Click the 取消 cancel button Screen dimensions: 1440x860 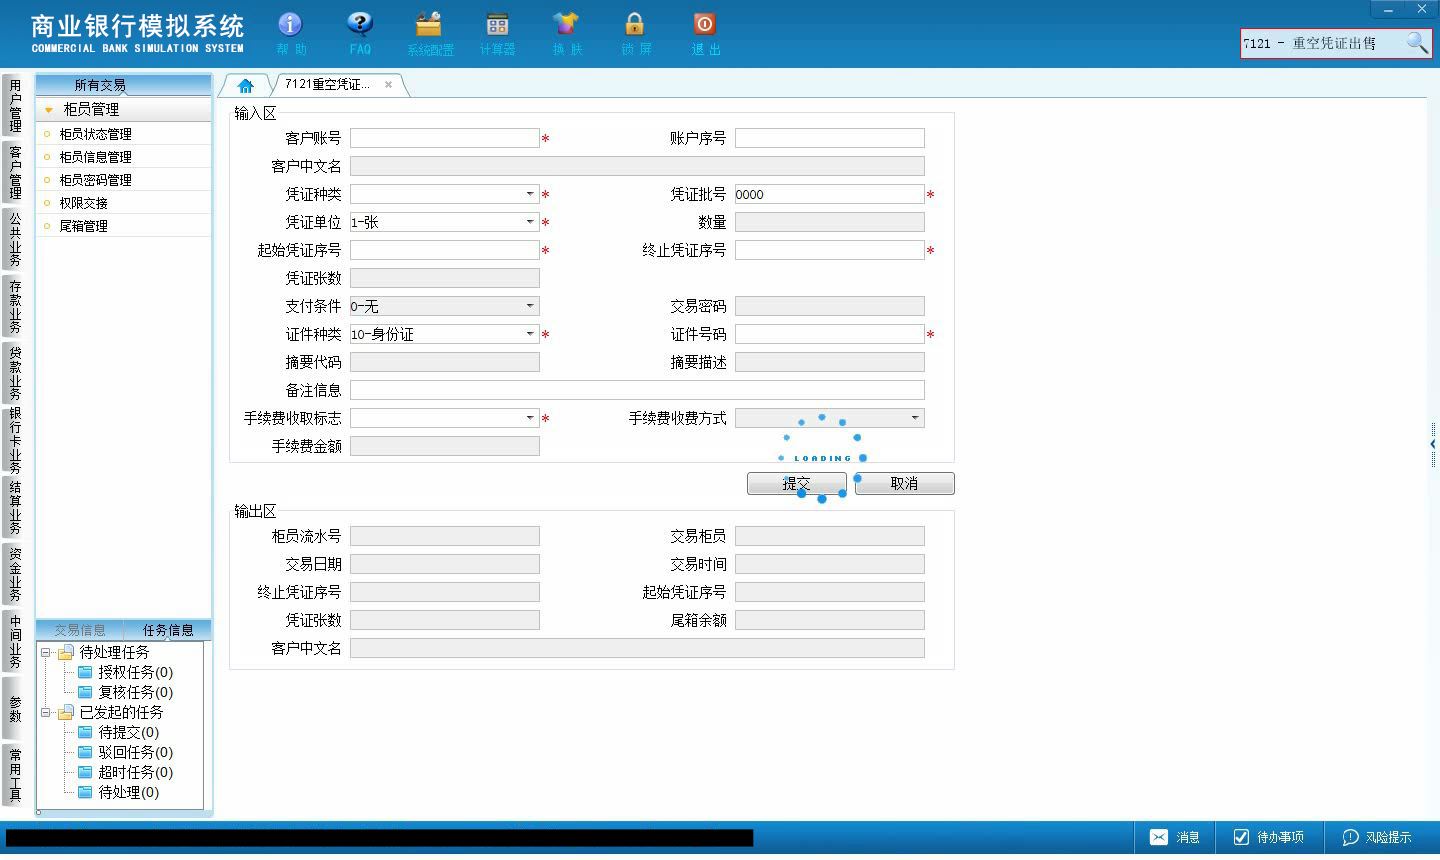click(904, 483)
